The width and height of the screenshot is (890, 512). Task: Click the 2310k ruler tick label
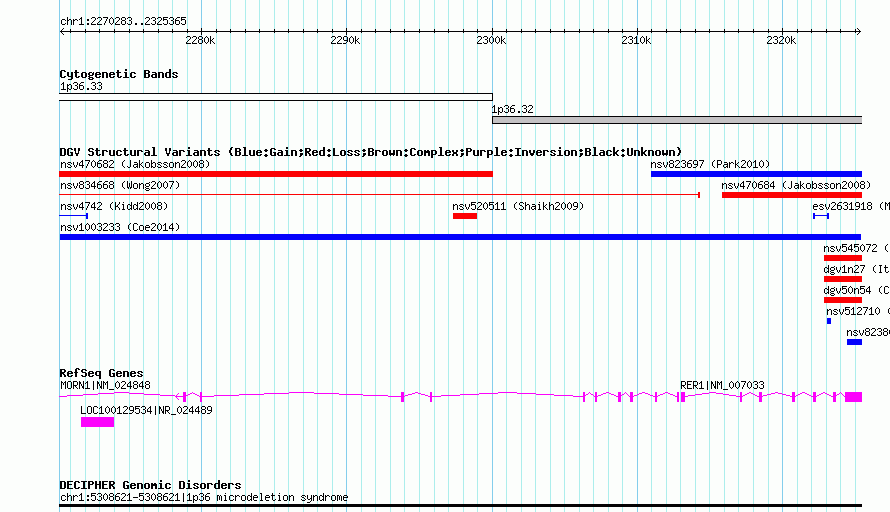tap(636, 40)
